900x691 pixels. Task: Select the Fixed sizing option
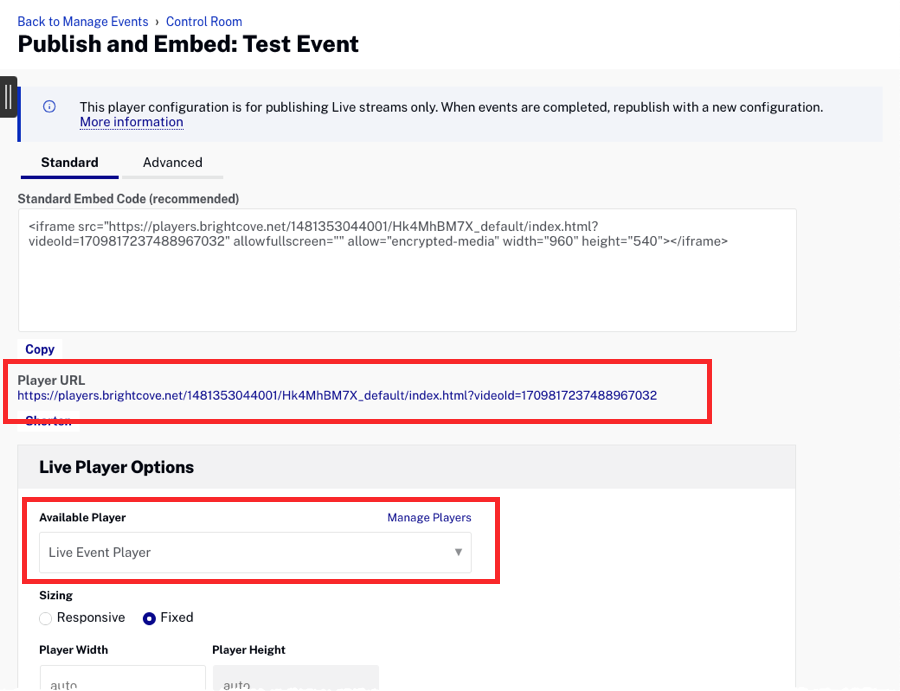pyautogui.click(x=149, y=618)
